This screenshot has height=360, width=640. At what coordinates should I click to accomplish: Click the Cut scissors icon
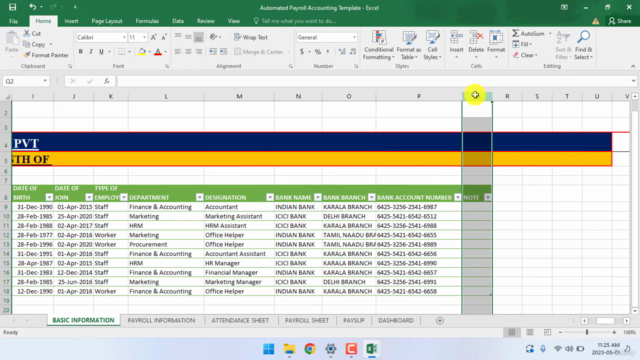27,33
